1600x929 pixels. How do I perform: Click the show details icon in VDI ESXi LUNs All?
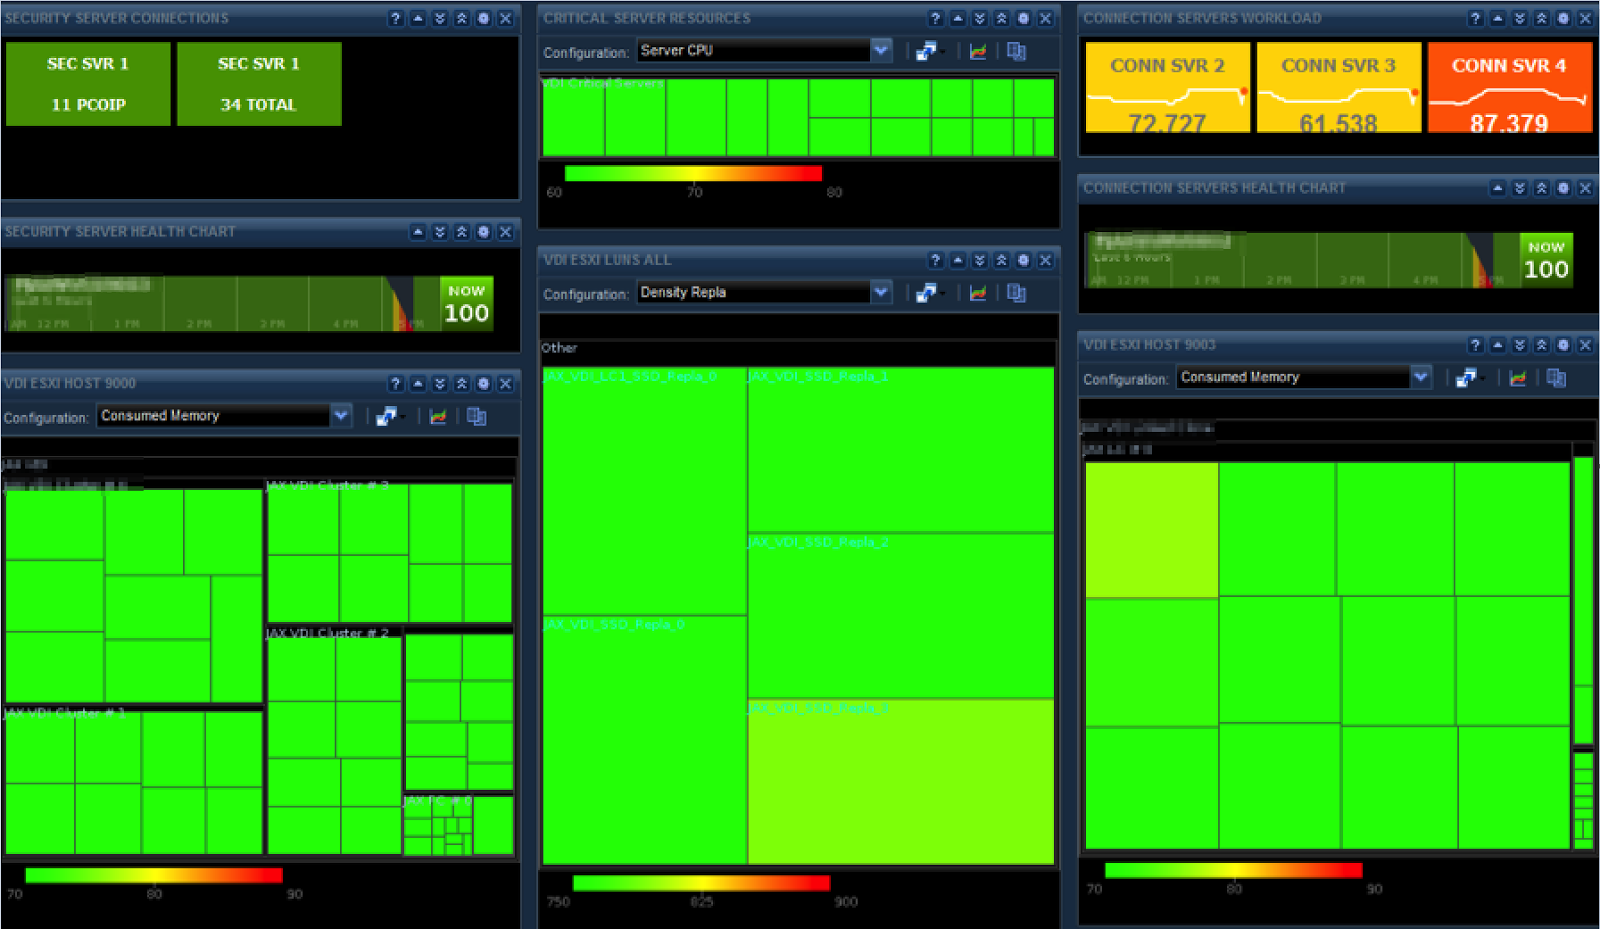1016,293
